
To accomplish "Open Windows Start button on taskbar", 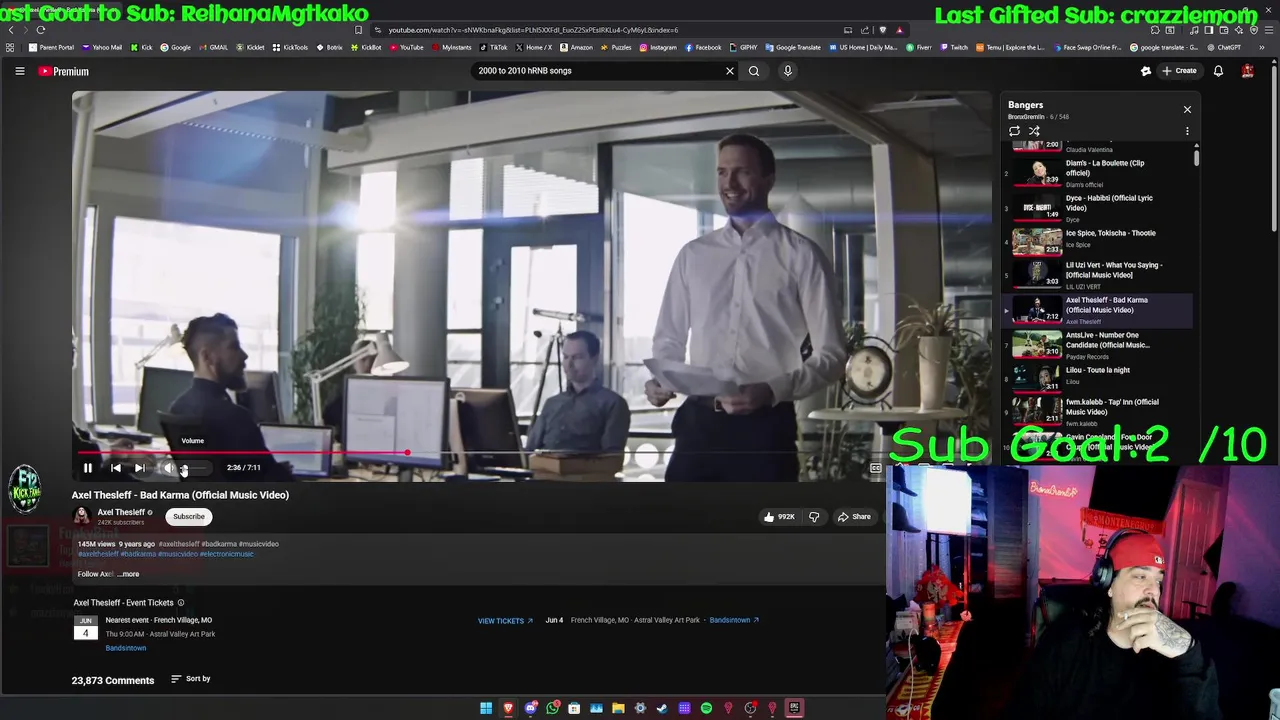I will tap(486, 708).
